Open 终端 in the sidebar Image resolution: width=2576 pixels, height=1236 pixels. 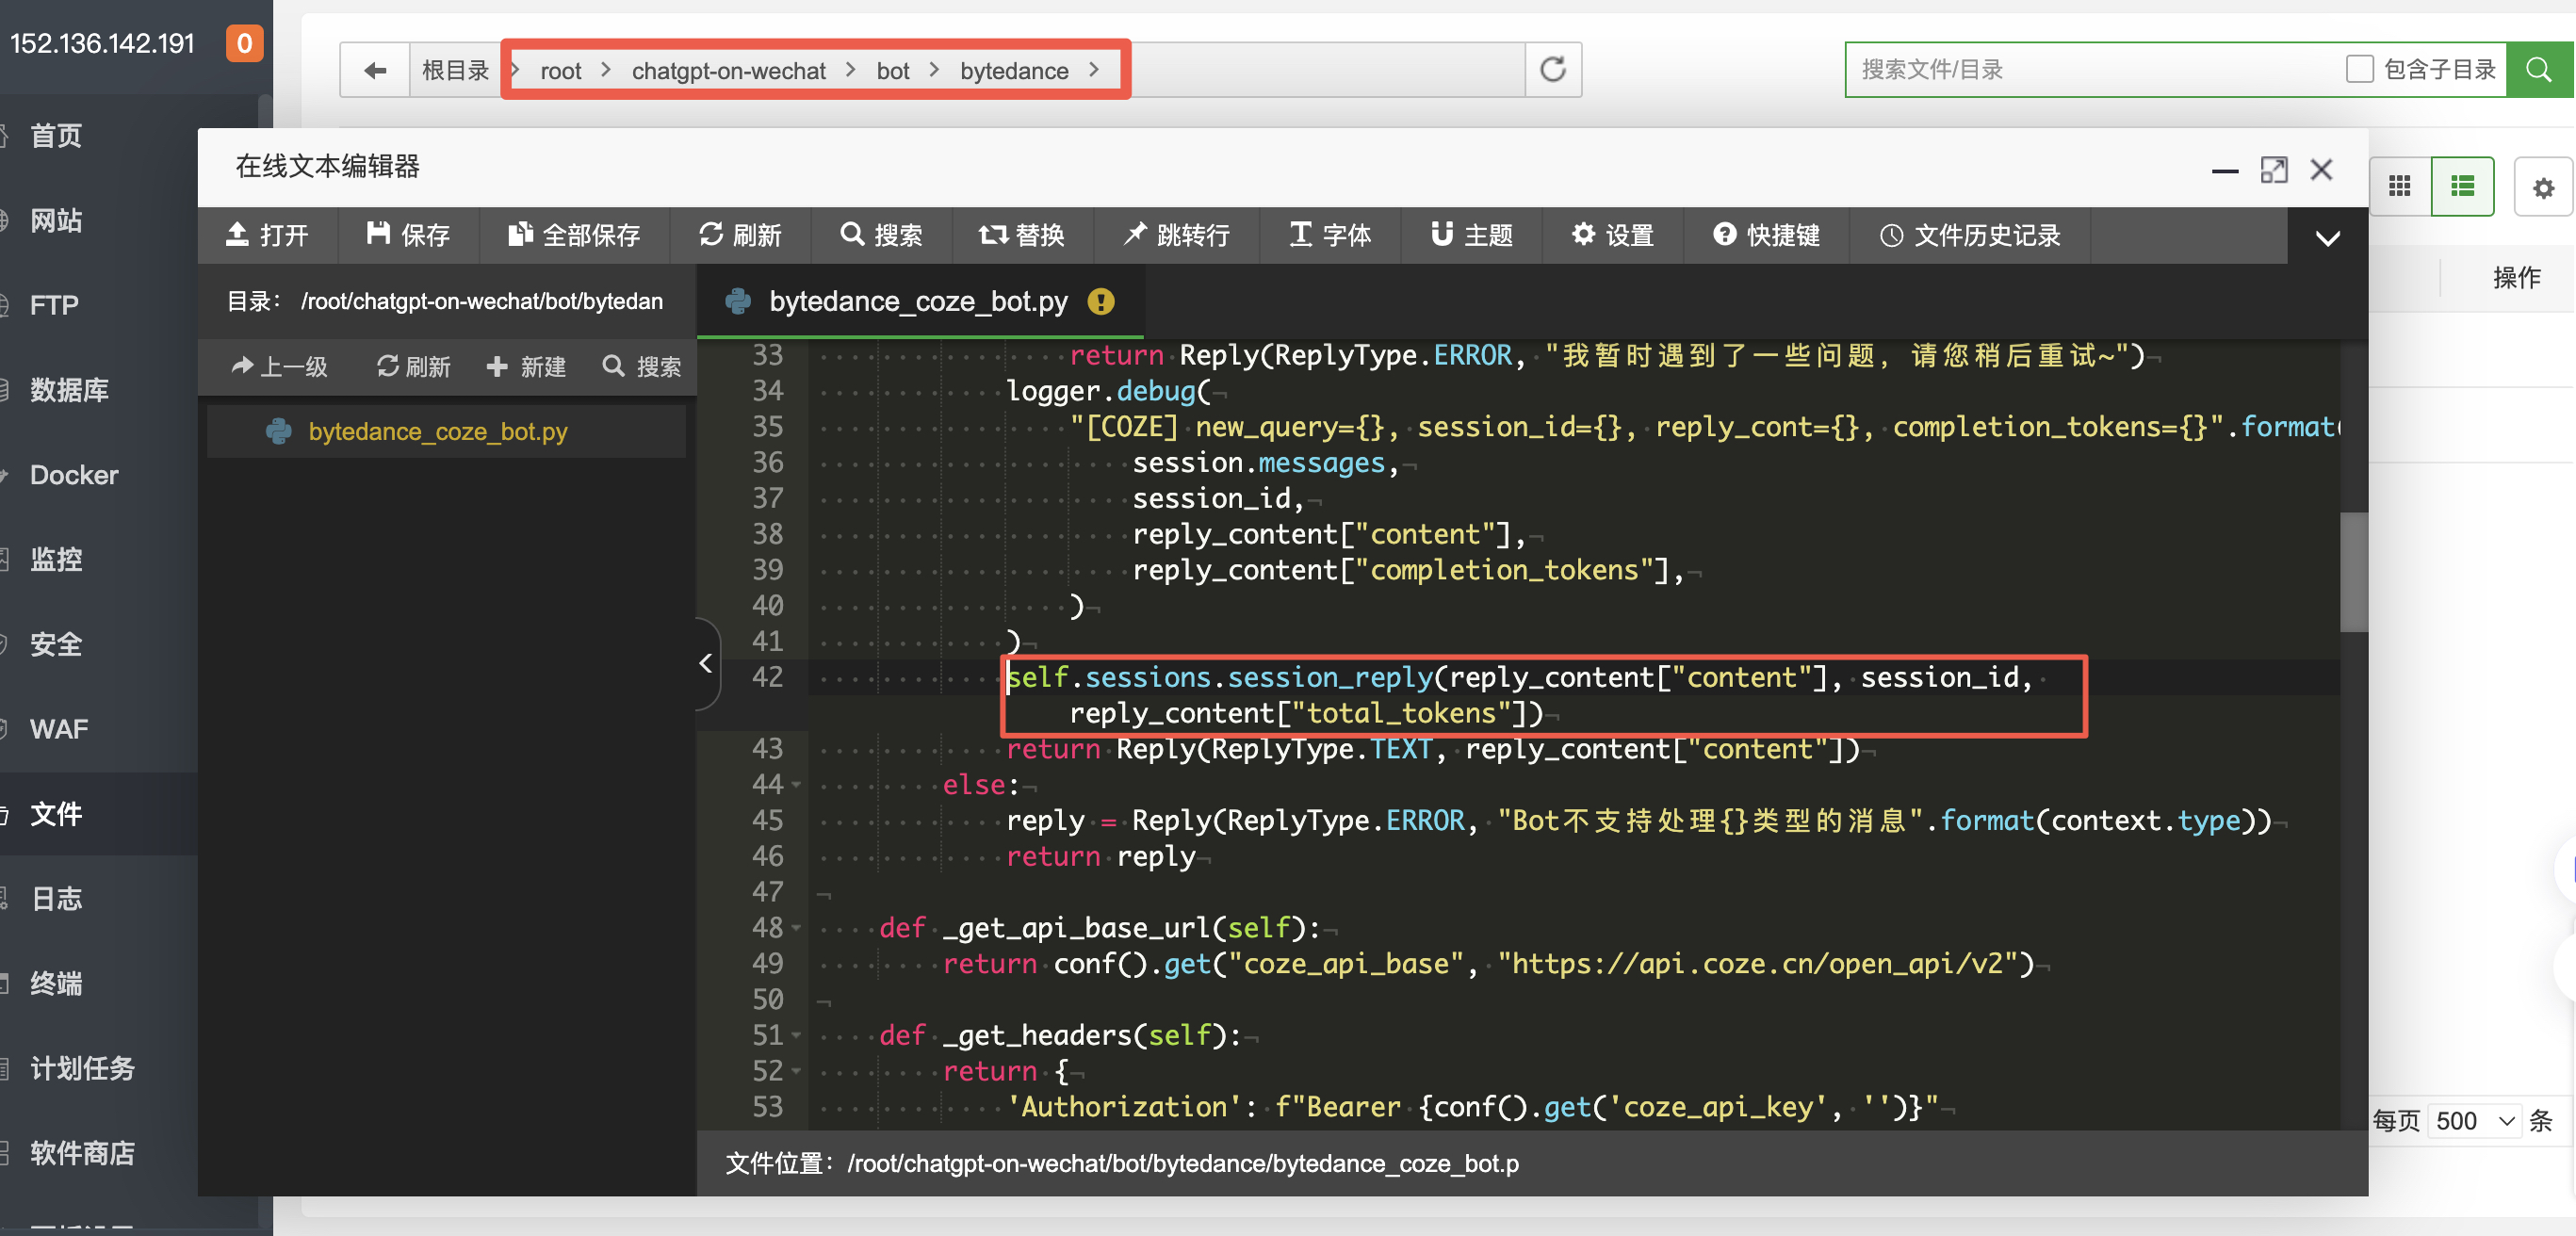click(56, 984)
